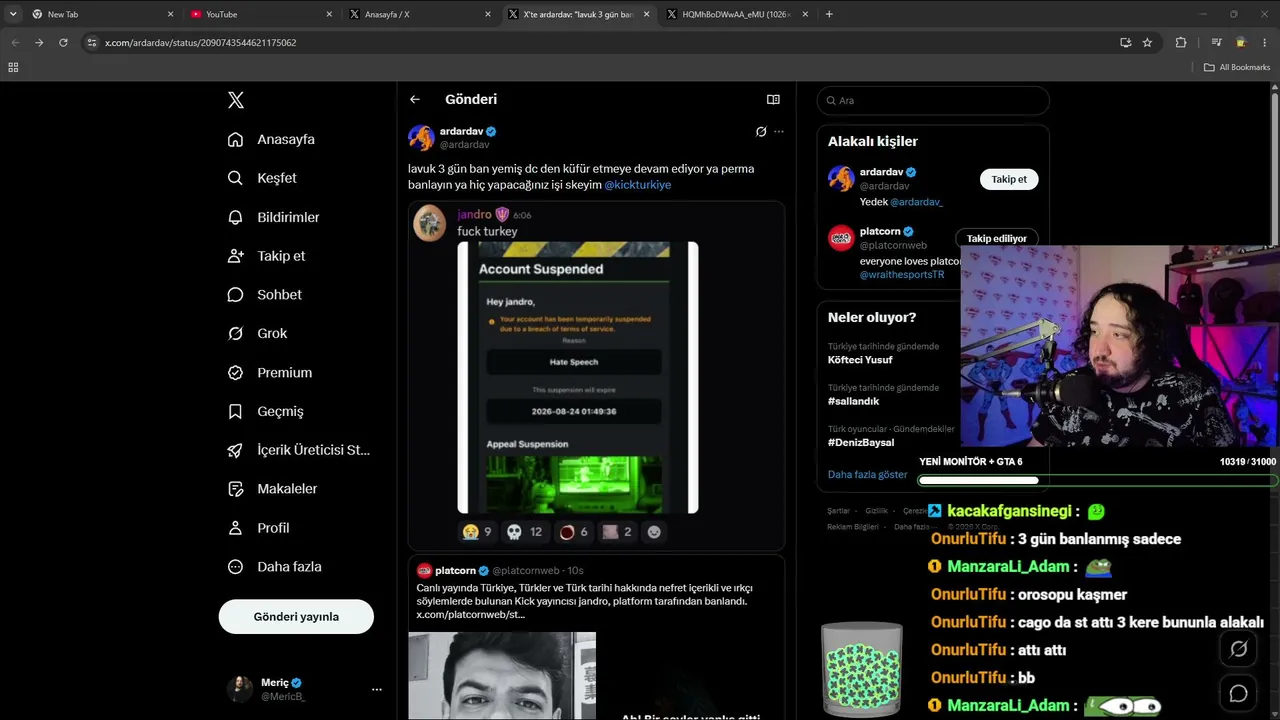Image resolution: width=1280 pixels, height=720 pixels.
Task: Open a new browser tab
Action: [829, 14]
